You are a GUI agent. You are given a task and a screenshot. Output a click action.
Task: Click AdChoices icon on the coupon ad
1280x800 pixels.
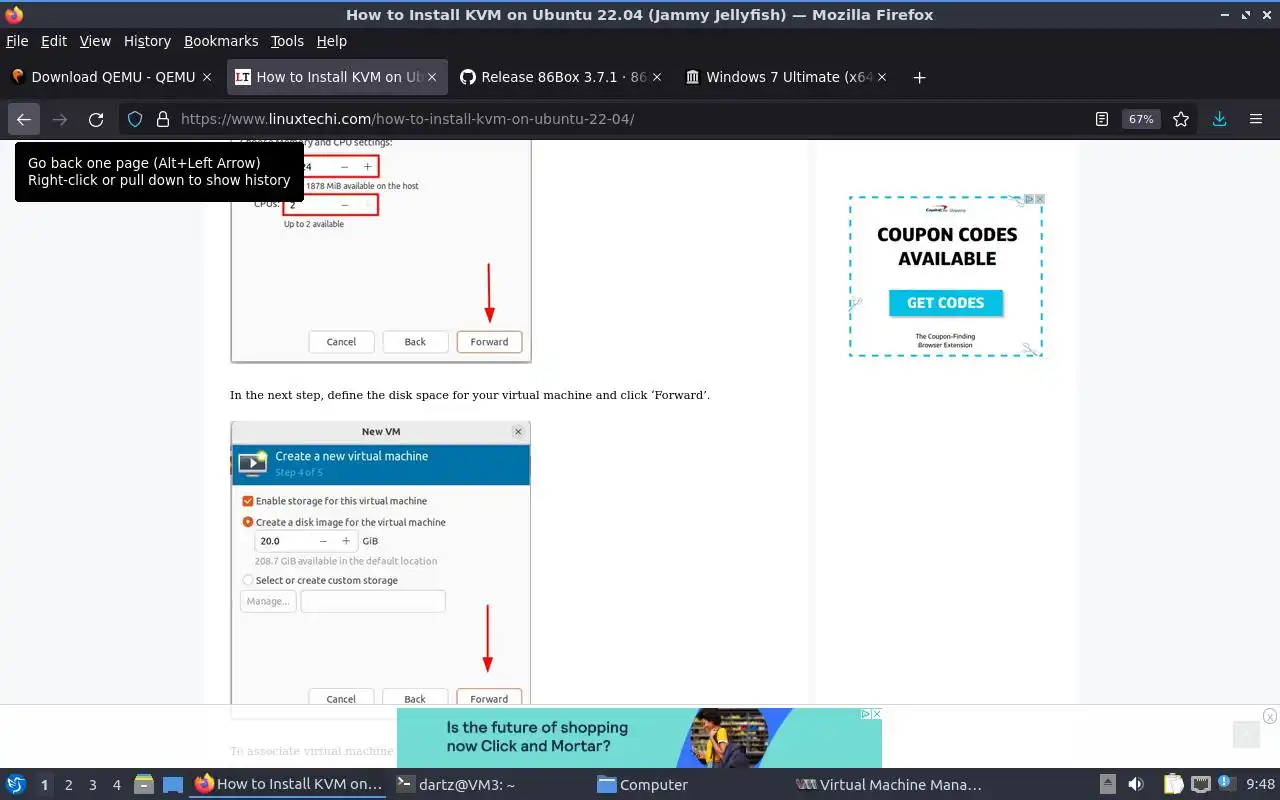point(1029,199)
